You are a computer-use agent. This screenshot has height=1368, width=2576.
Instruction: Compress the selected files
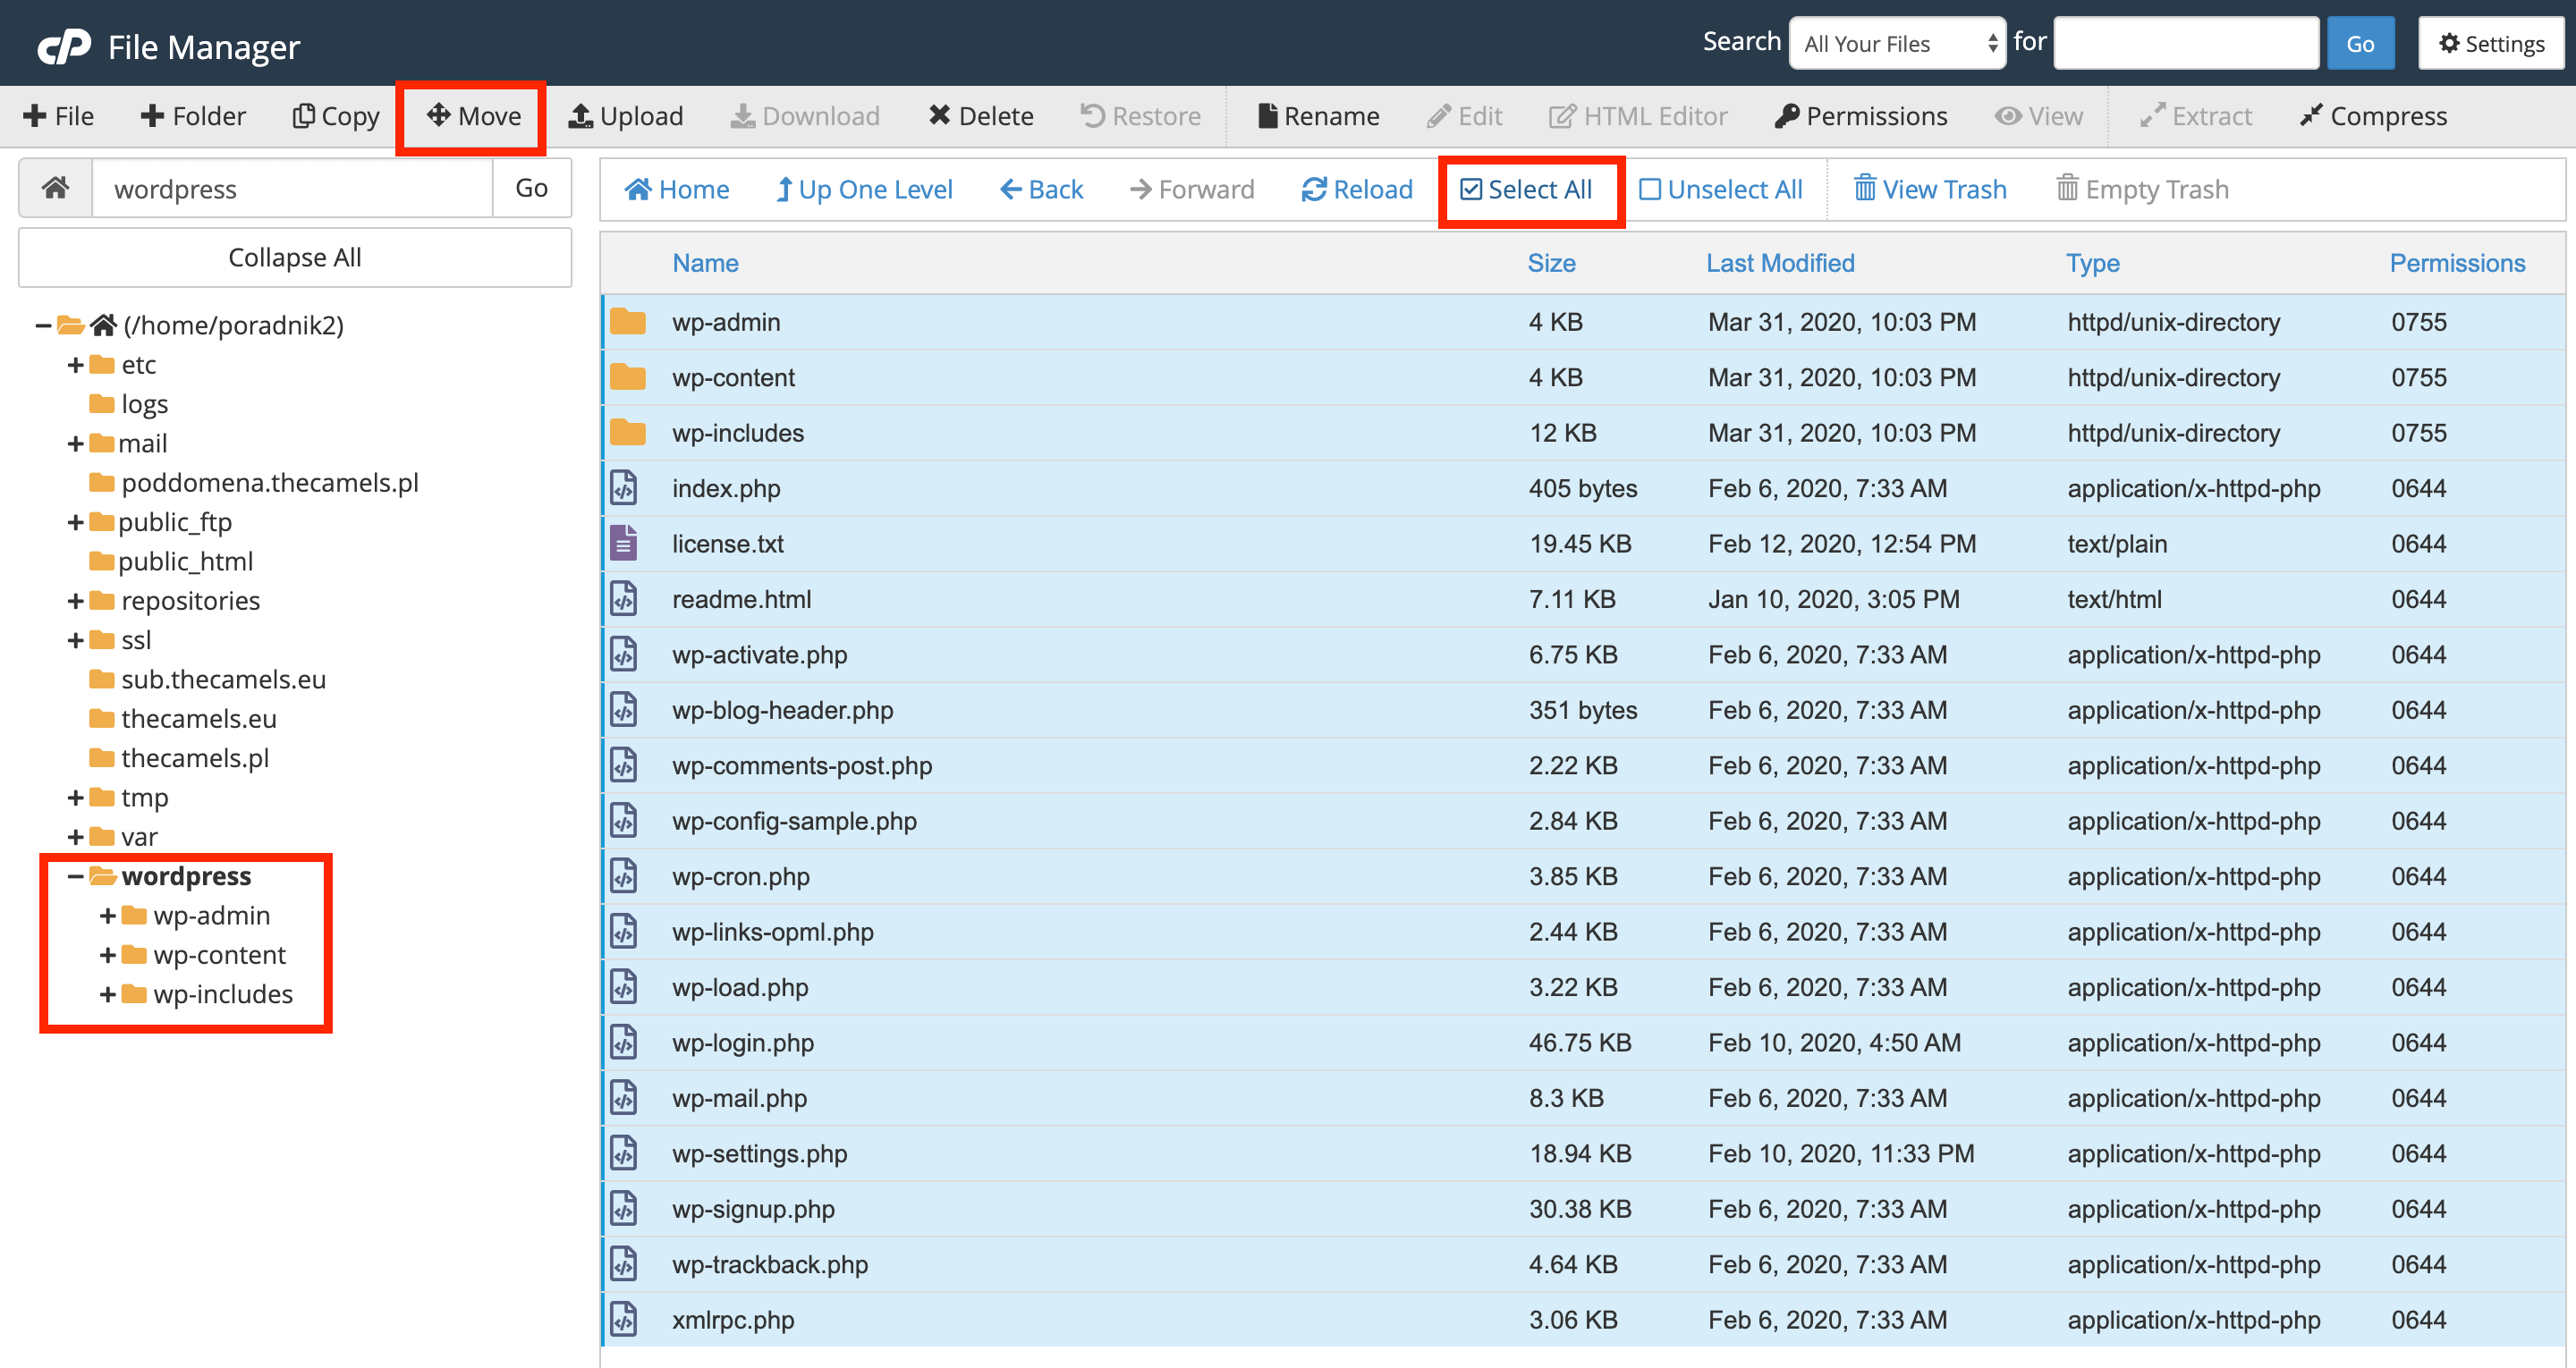(2373, 116)
